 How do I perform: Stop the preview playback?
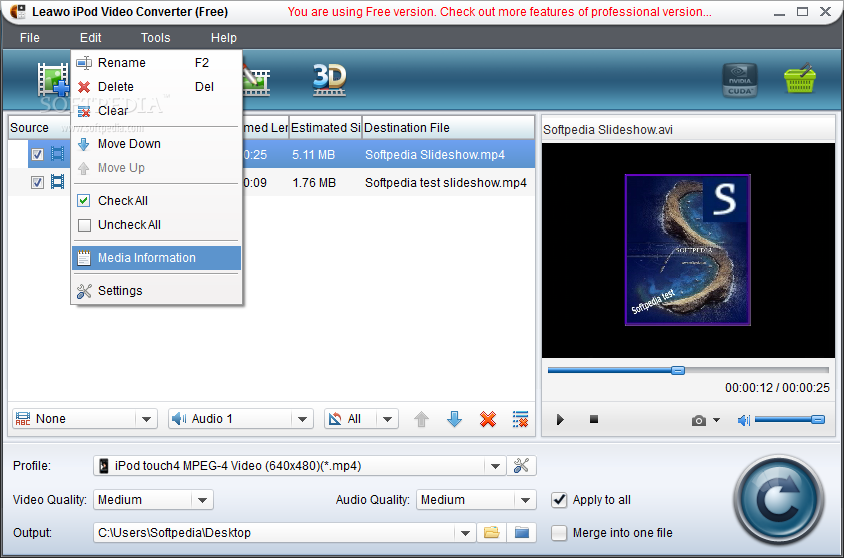[594, 419]
